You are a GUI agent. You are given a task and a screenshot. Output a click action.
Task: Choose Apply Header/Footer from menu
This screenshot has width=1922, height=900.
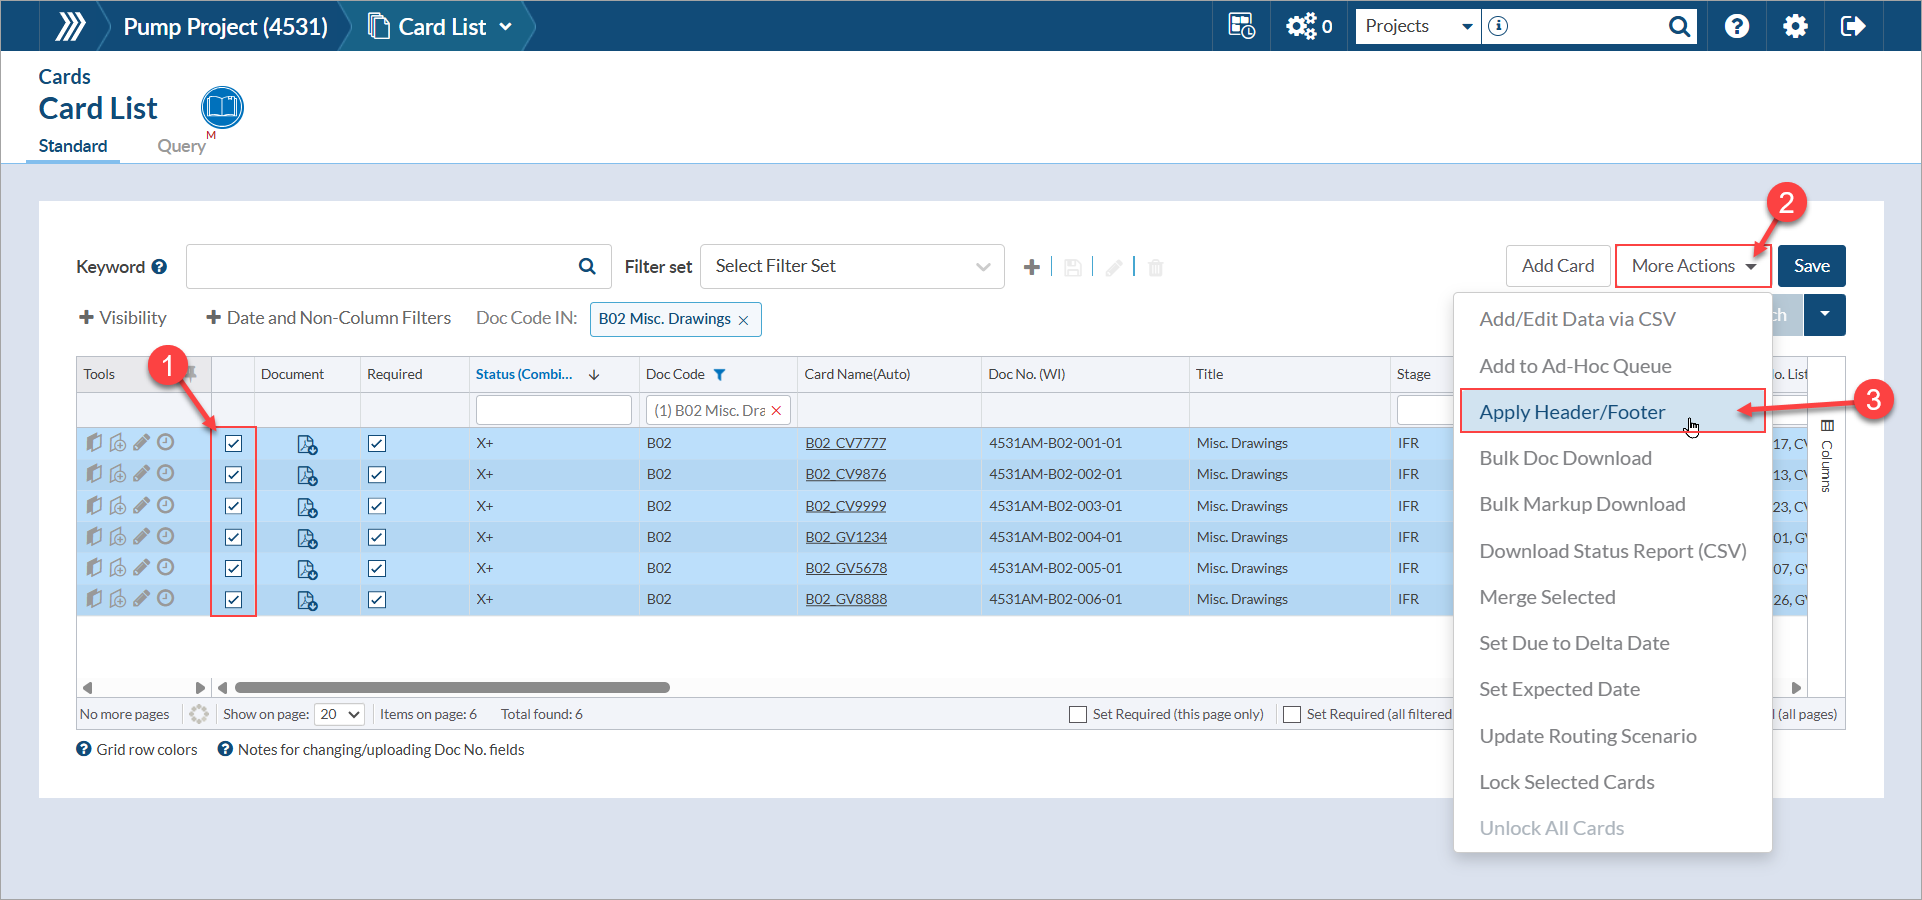pyautogui.click(x=1572, y=412)
